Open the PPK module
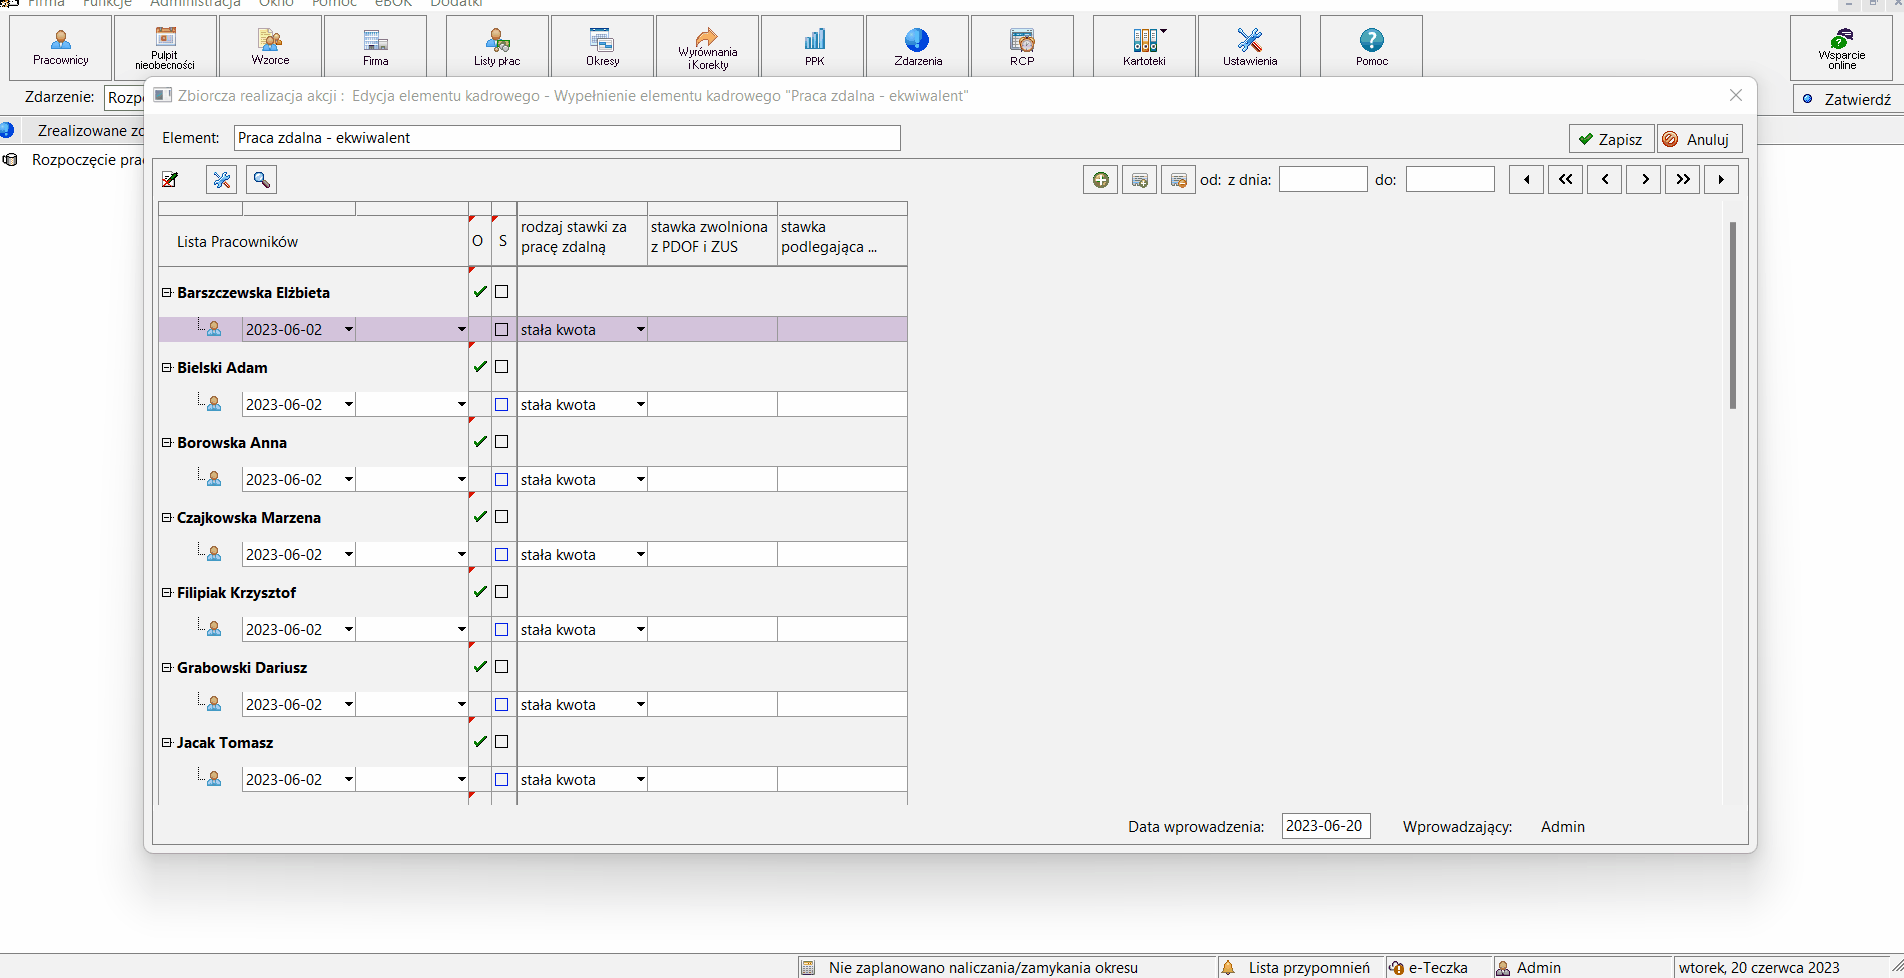The width and height of the screenshot is (1904, 978). click(814, 47)
